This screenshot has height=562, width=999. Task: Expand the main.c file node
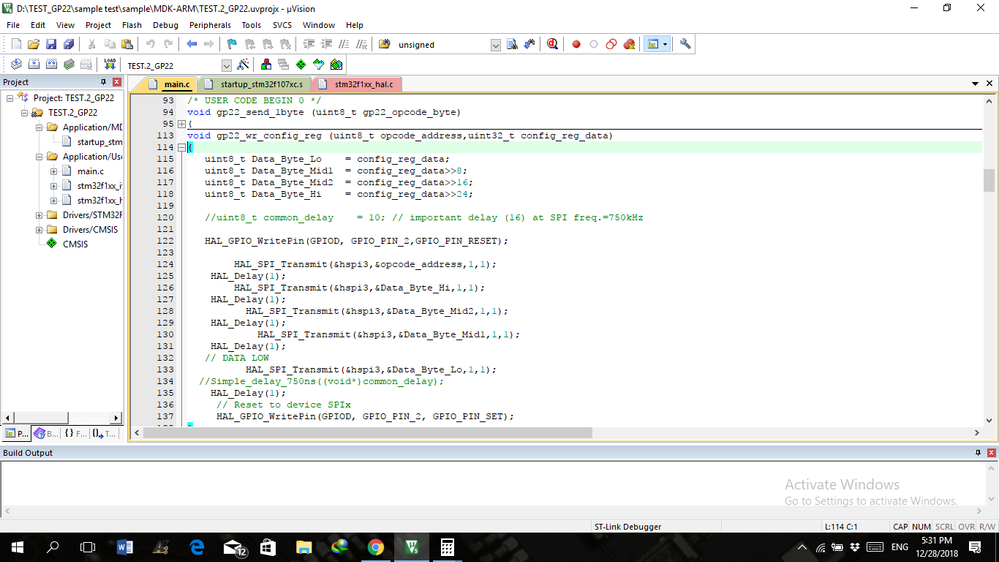[54, 171]
